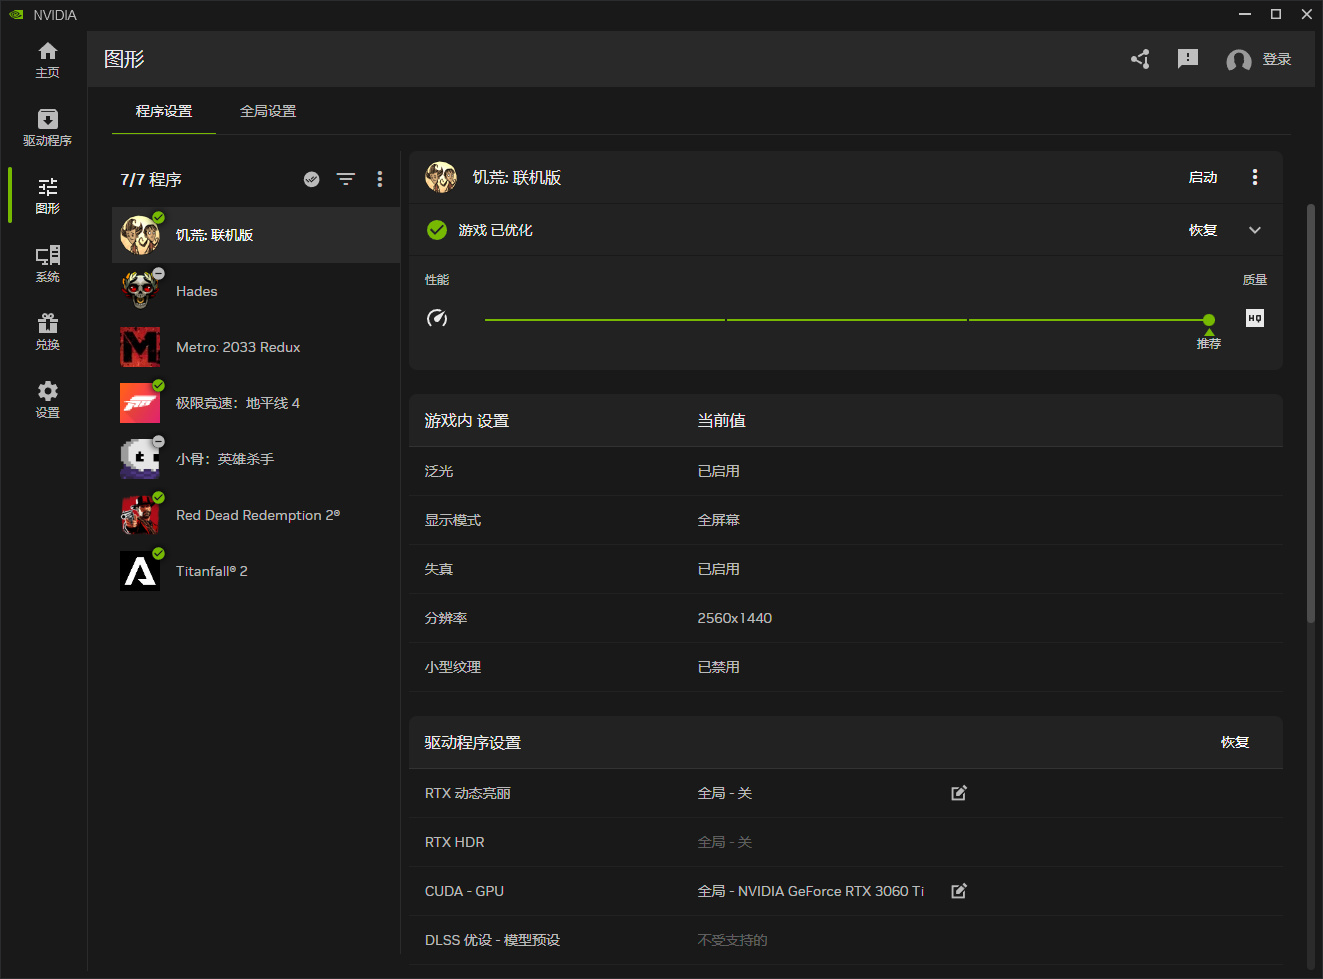The image size is (1323, 979).
Task: Click the 全屏幕 display mode value
Action: (719, 520)
